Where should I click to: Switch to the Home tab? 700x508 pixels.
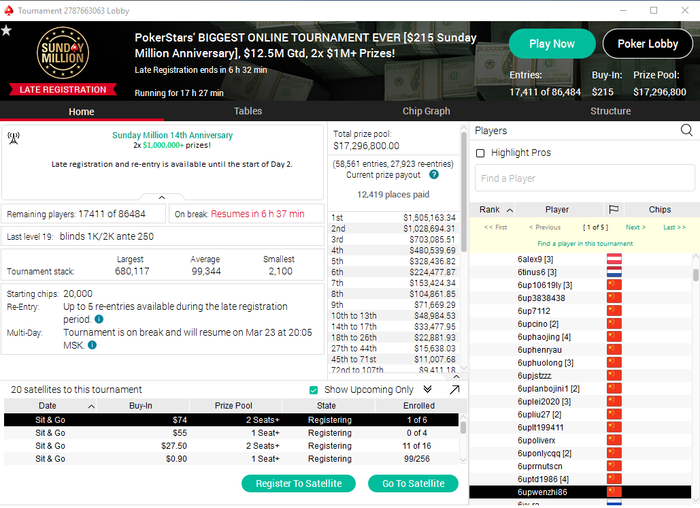(x=81, y=111)
